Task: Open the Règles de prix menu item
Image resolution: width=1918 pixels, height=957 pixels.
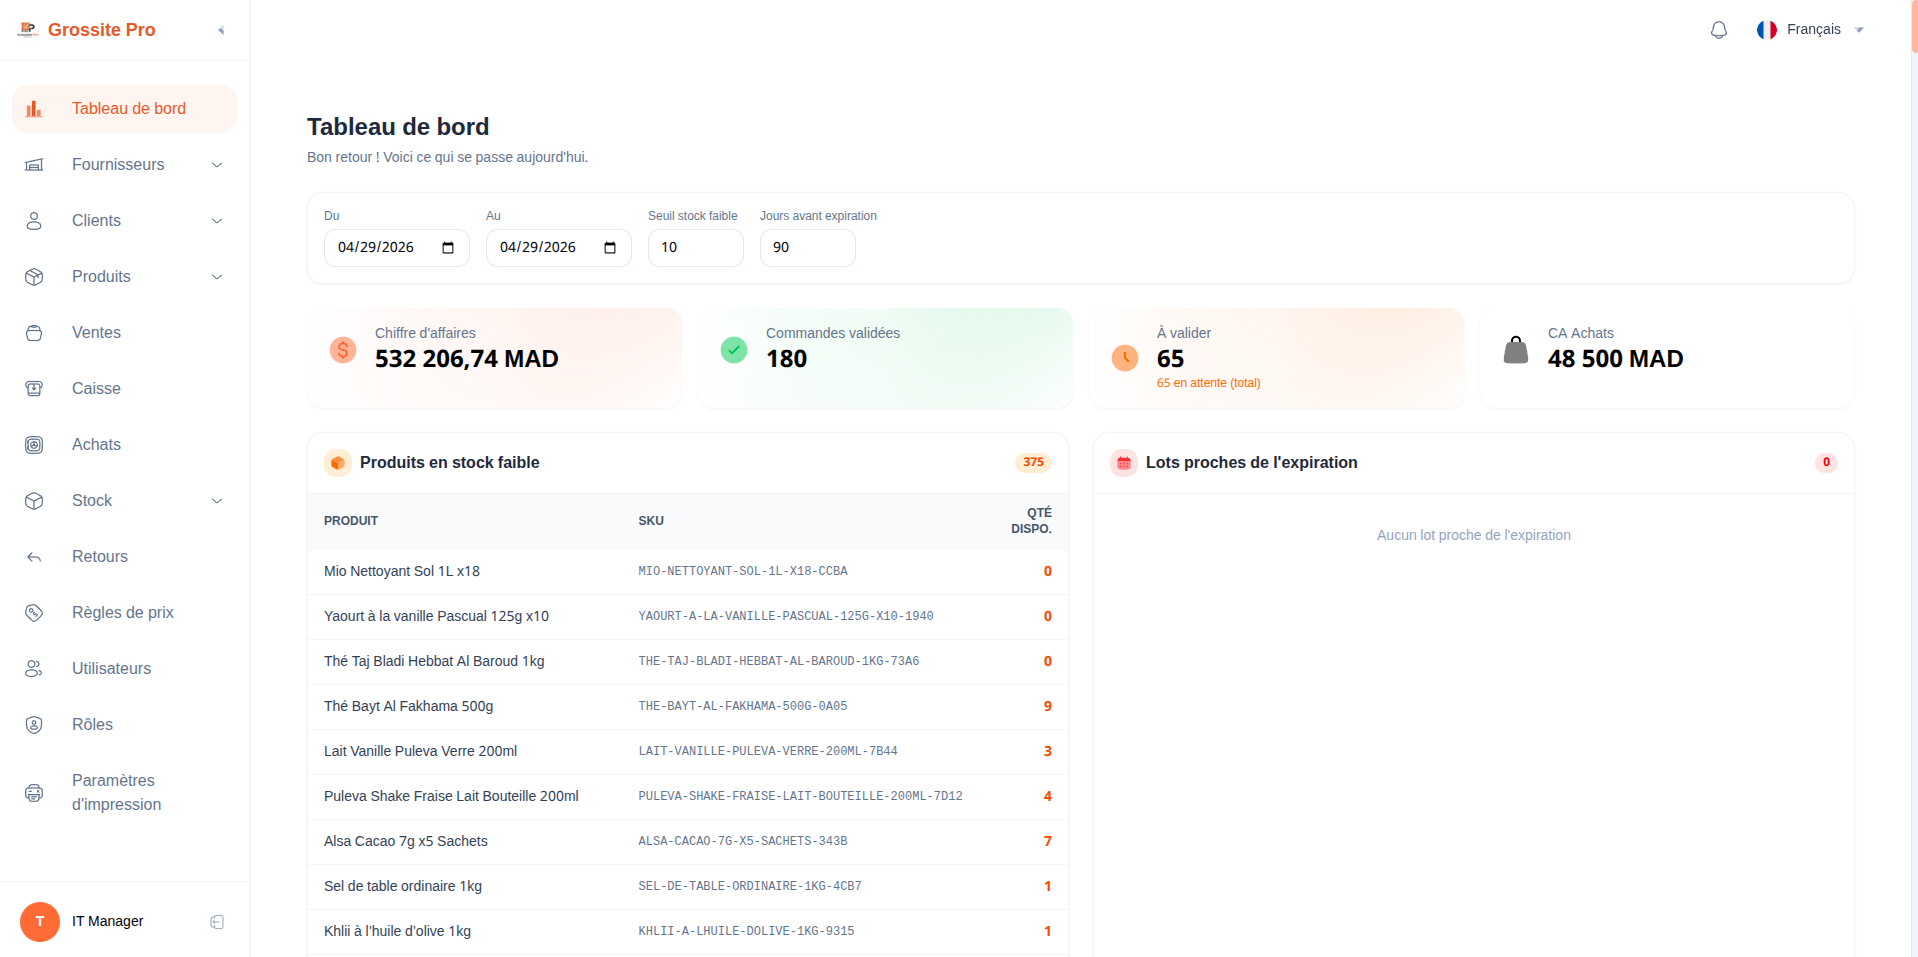Action: pos(124,613)
